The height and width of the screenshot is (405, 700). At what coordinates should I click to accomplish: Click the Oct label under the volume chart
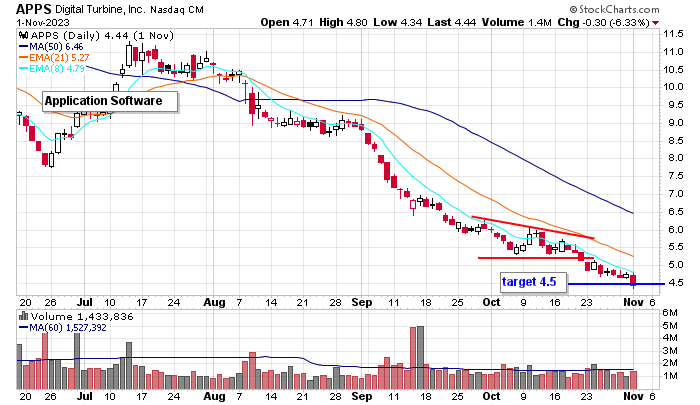pyautogui.click(x=492, y=396)
